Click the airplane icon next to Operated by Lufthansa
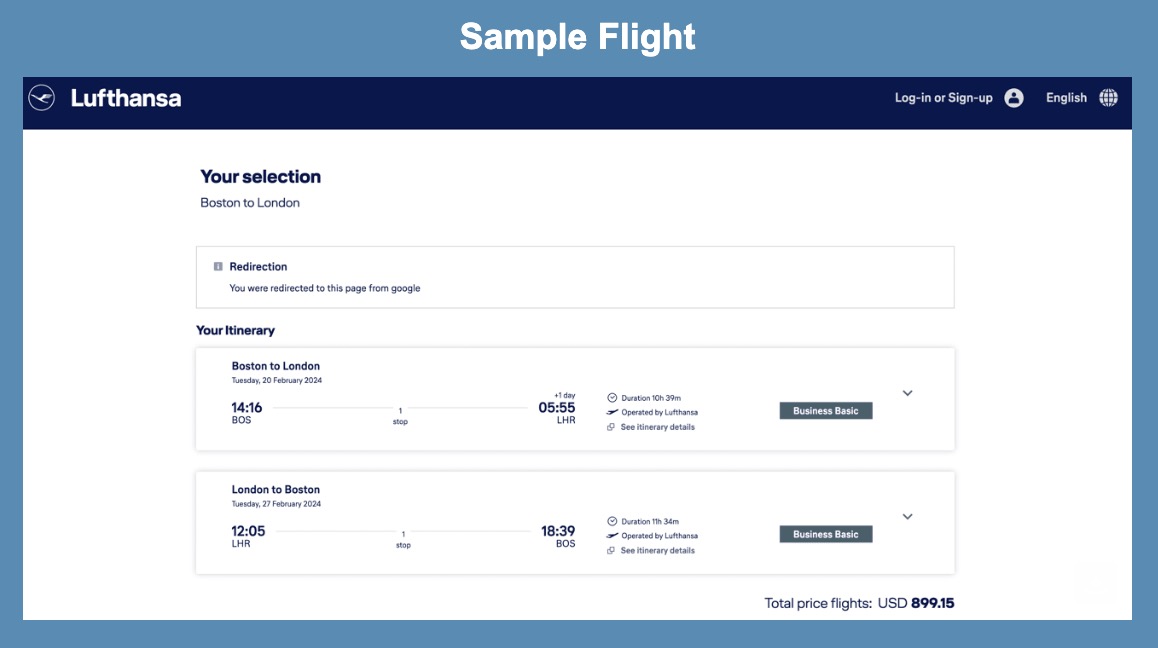This screenshot has width=1158, height=648. click(x=611, y=411)
